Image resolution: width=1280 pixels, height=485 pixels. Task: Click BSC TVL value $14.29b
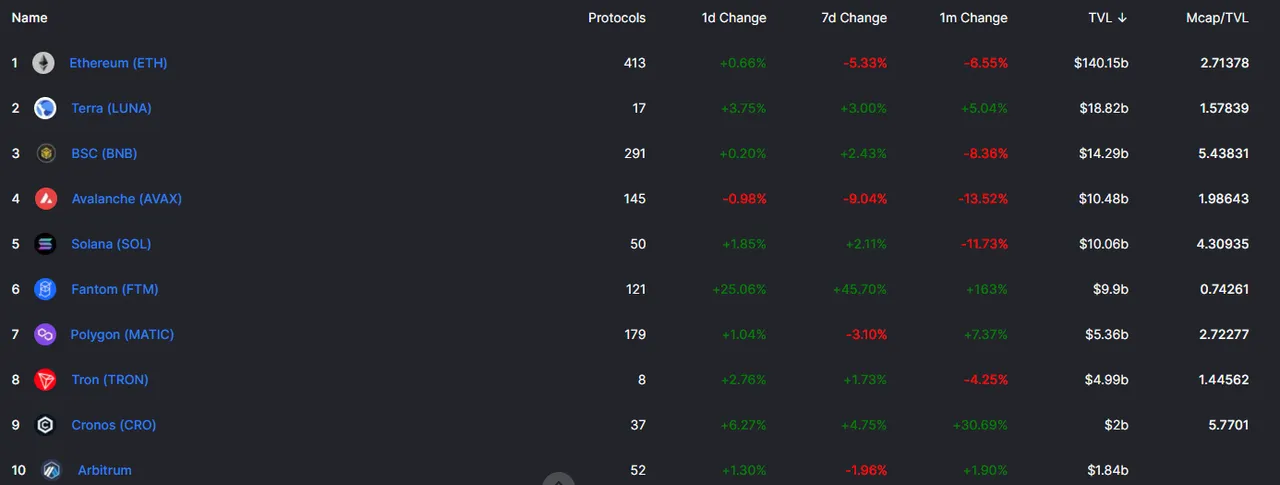click(x=1105, y=153)
